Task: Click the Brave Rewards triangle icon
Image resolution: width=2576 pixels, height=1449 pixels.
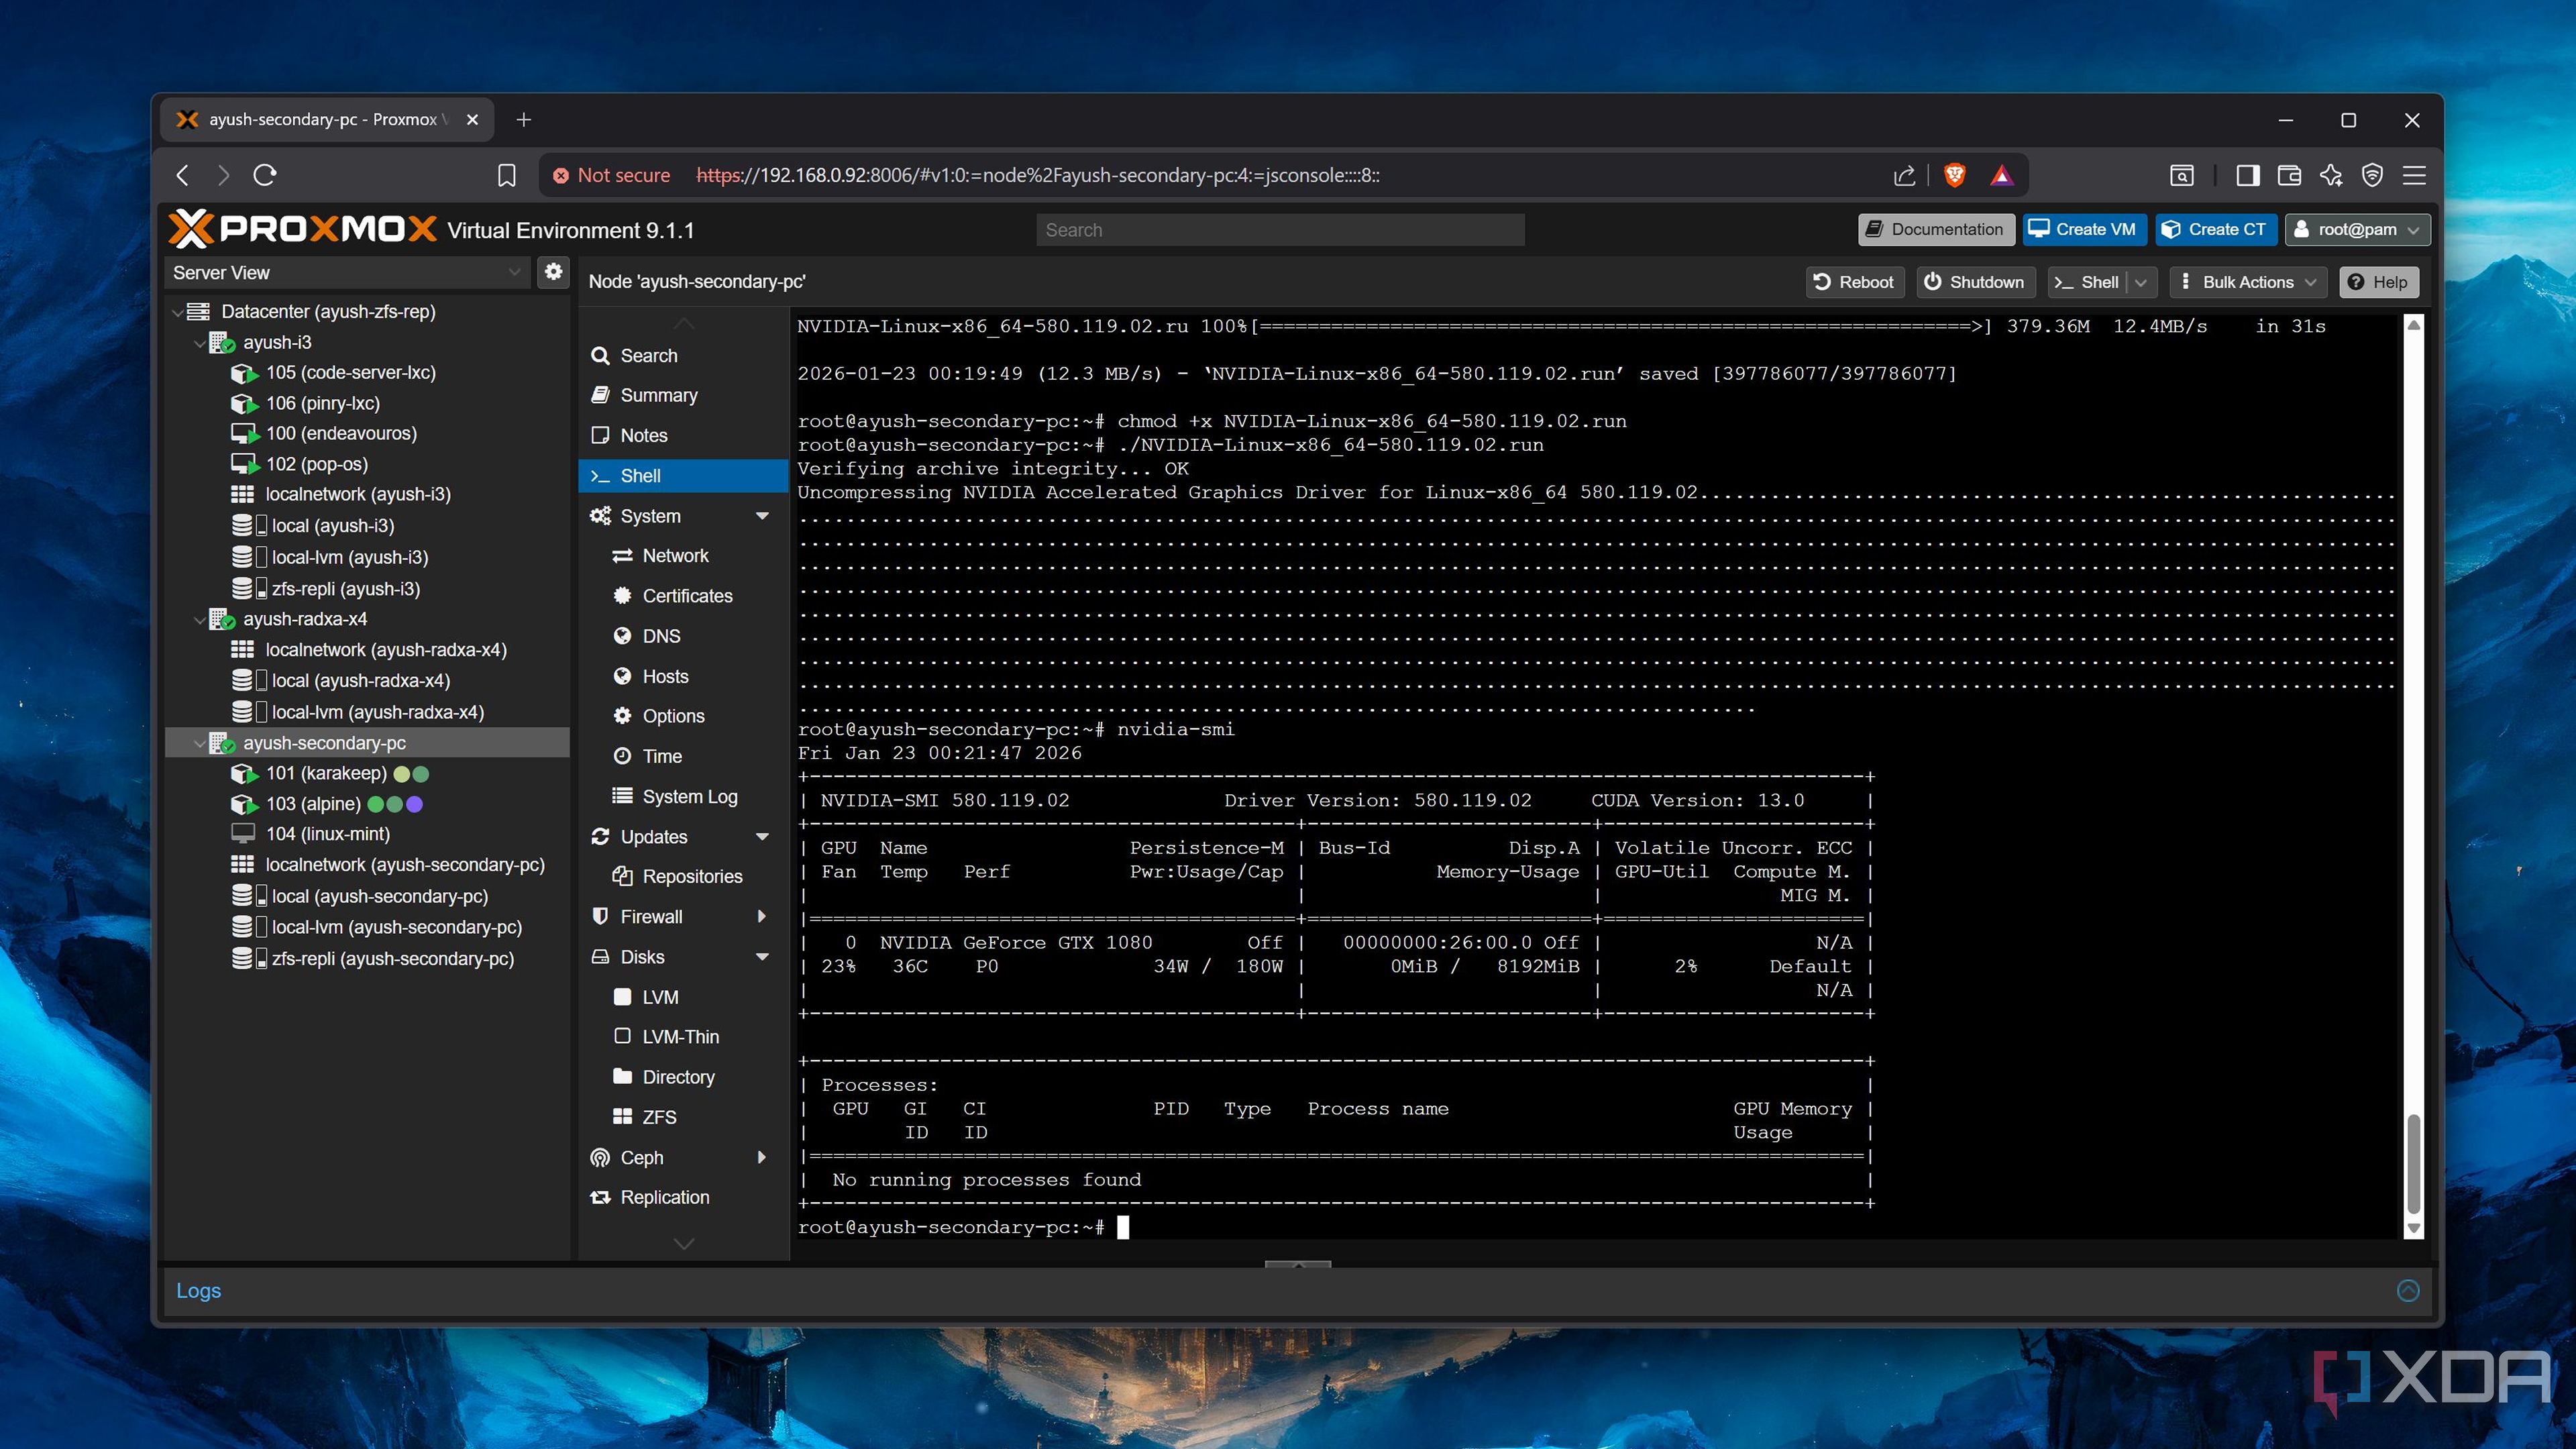Action: click(2001, 175)
